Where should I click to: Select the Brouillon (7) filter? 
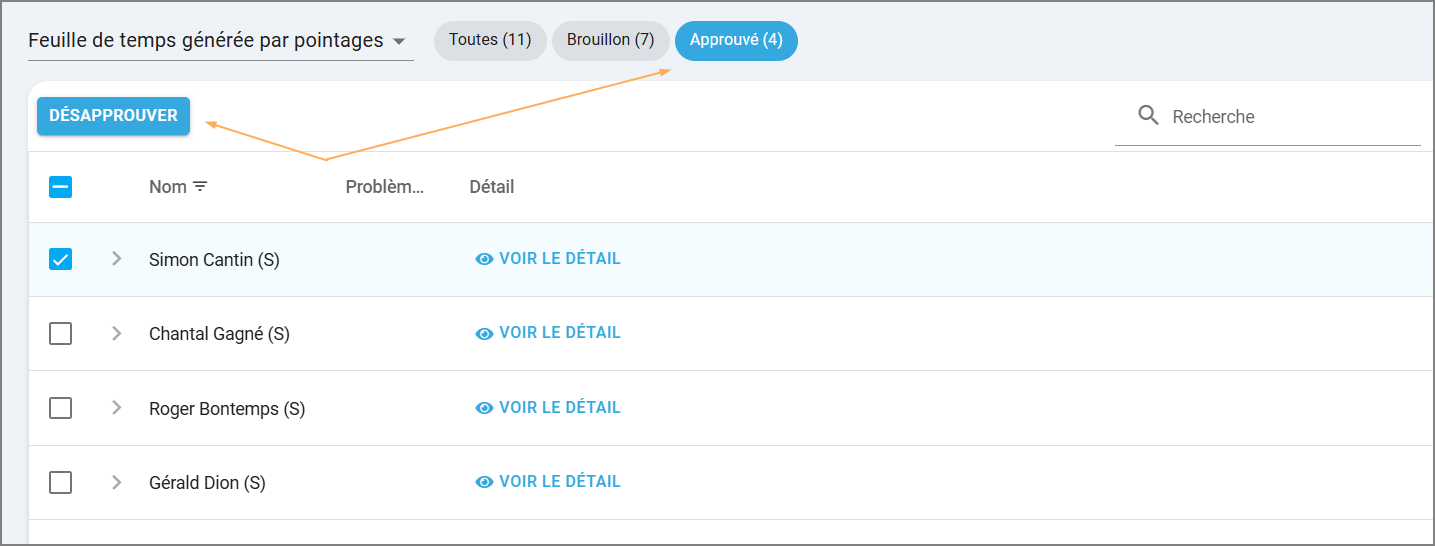click(x=610, y=40)
